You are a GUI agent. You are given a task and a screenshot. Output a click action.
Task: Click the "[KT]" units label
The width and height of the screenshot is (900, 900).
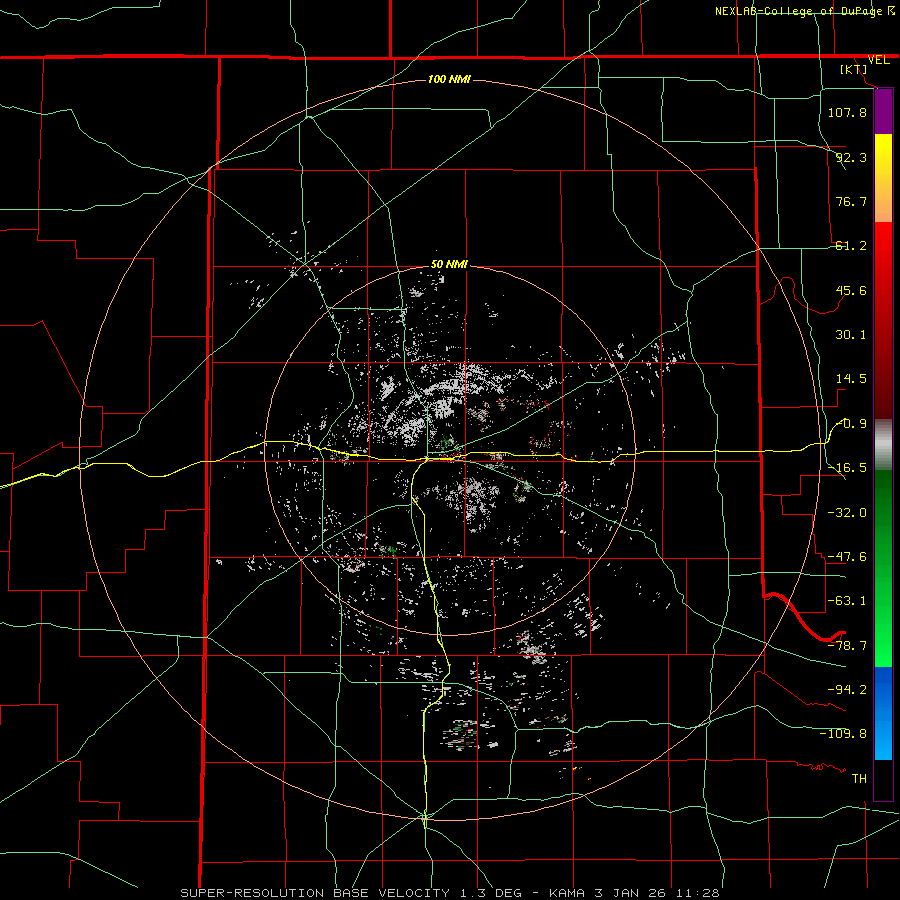tap(854, 69)
